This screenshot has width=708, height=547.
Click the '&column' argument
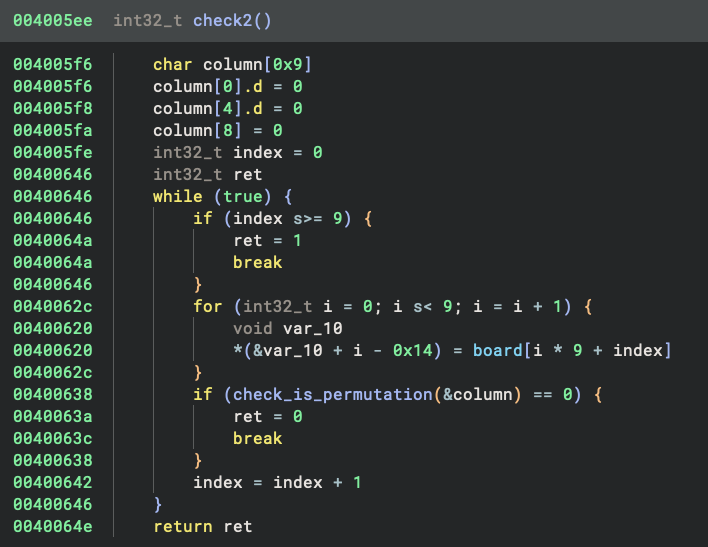coord(478,395)
